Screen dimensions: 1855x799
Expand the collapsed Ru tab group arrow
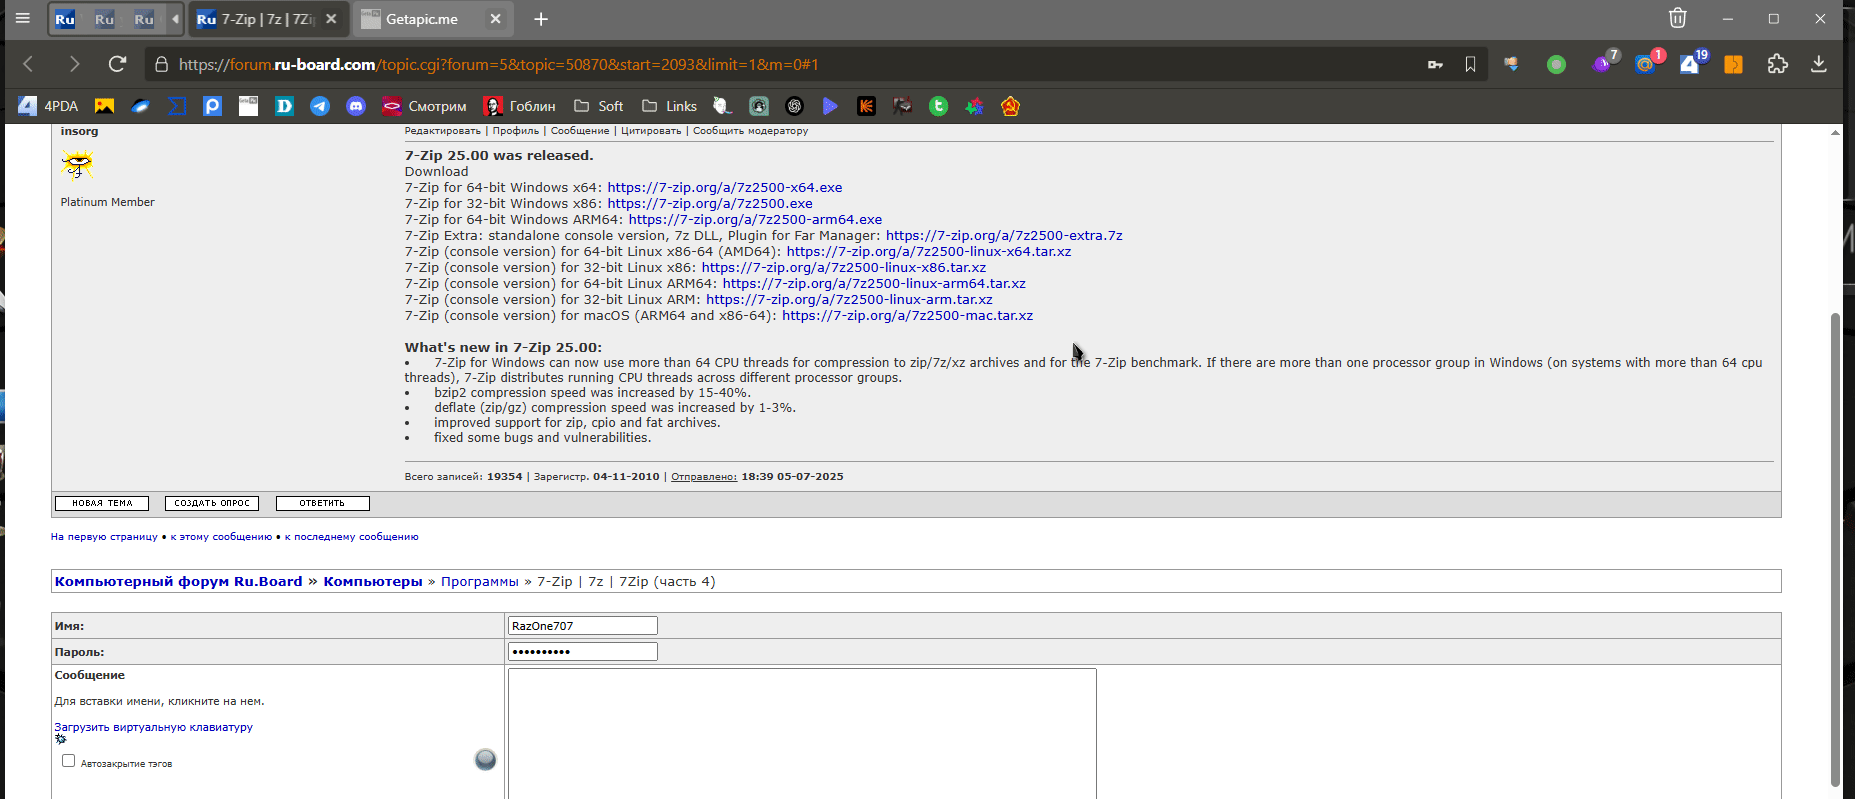point(175,19)
